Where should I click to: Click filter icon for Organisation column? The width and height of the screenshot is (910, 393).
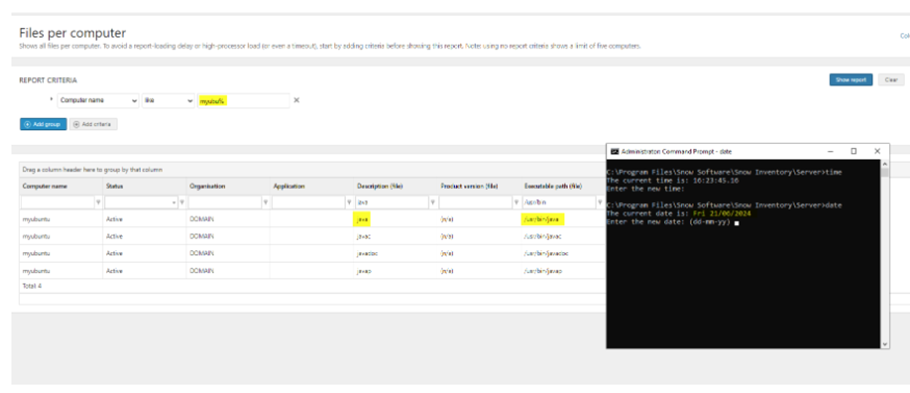tap(265, 203)
